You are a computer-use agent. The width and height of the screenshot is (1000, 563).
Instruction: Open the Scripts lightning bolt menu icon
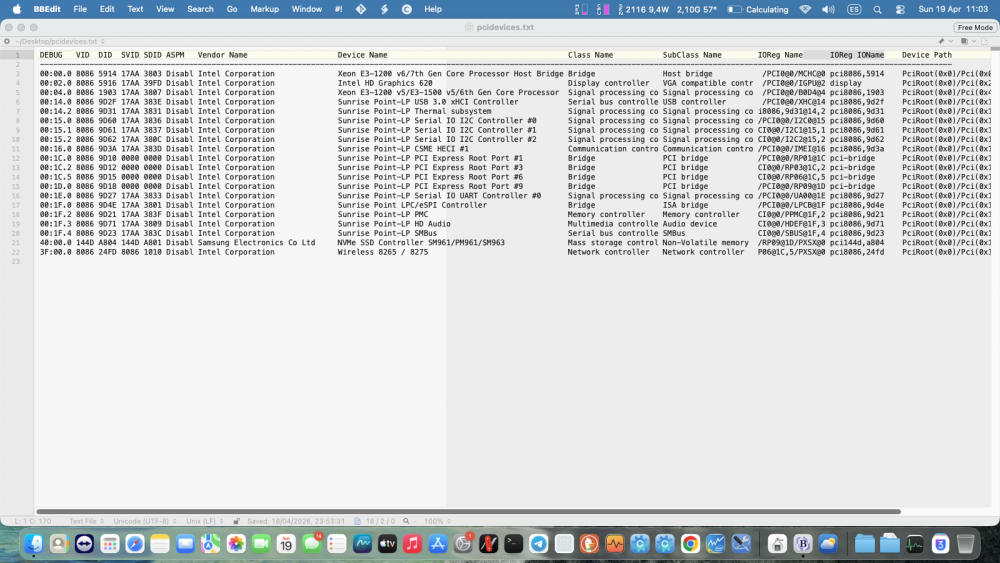[x=384, y=9]
